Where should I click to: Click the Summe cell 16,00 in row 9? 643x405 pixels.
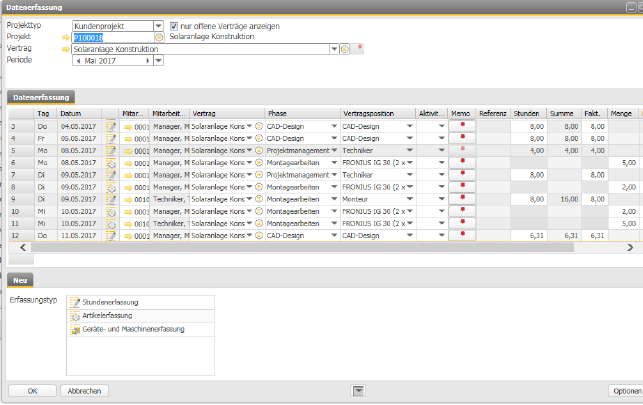(563, 199)
